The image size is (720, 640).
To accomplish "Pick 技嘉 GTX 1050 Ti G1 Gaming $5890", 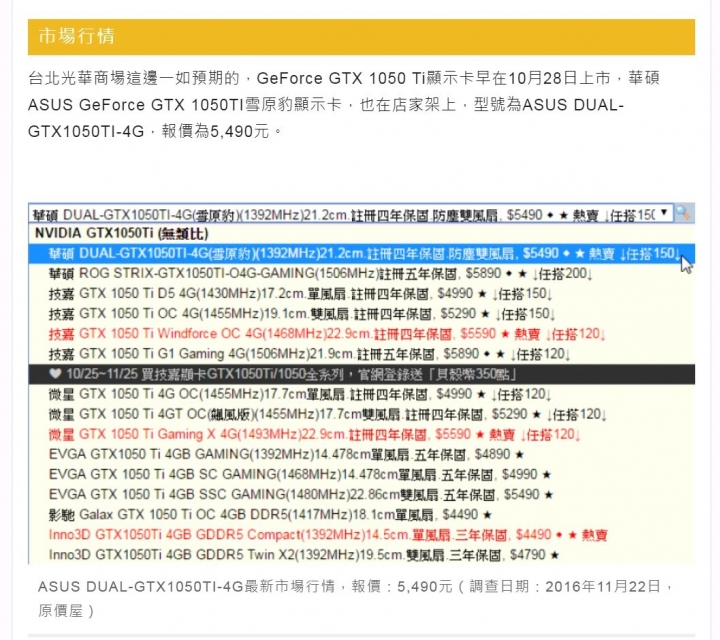I will pyautogui.click(x=361, y=354).
